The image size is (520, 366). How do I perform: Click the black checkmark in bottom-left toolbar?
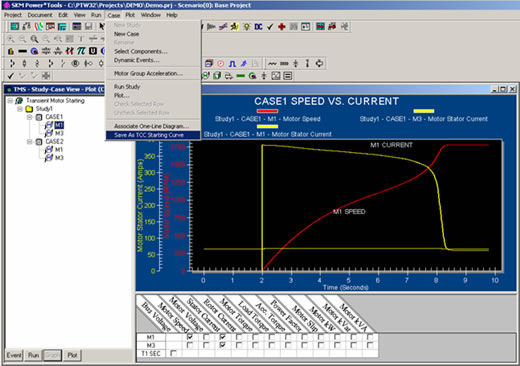10,76
